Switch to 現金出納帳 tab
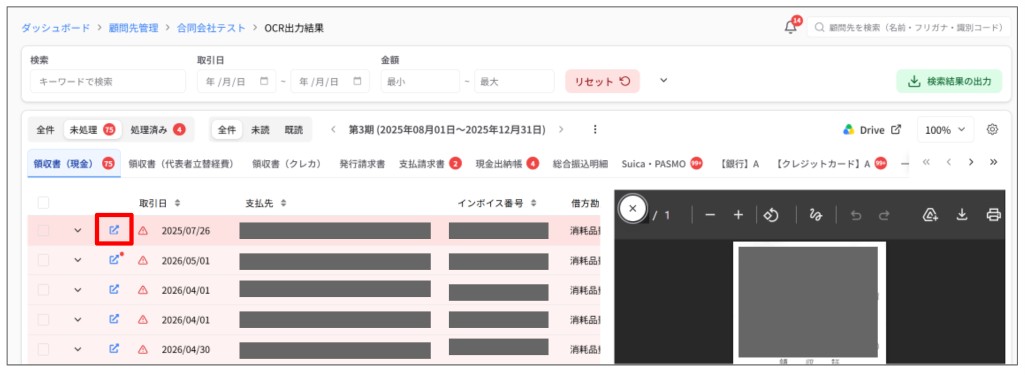 point(507,163)
